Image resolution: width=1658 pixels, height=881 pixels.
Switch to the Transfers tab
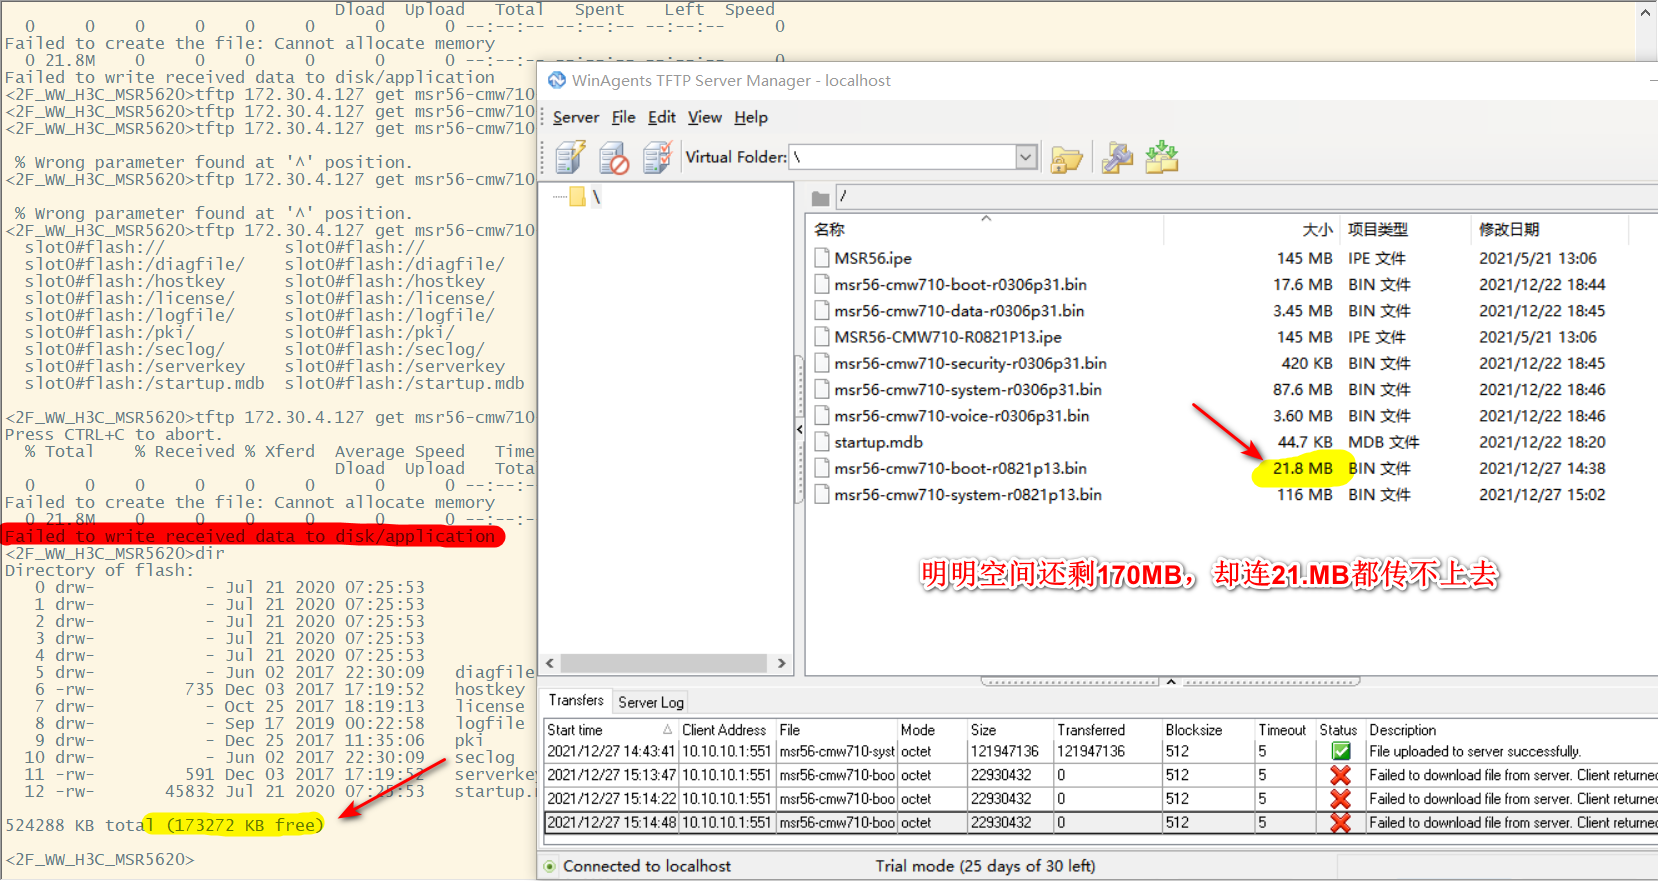(x=576, y=700)
